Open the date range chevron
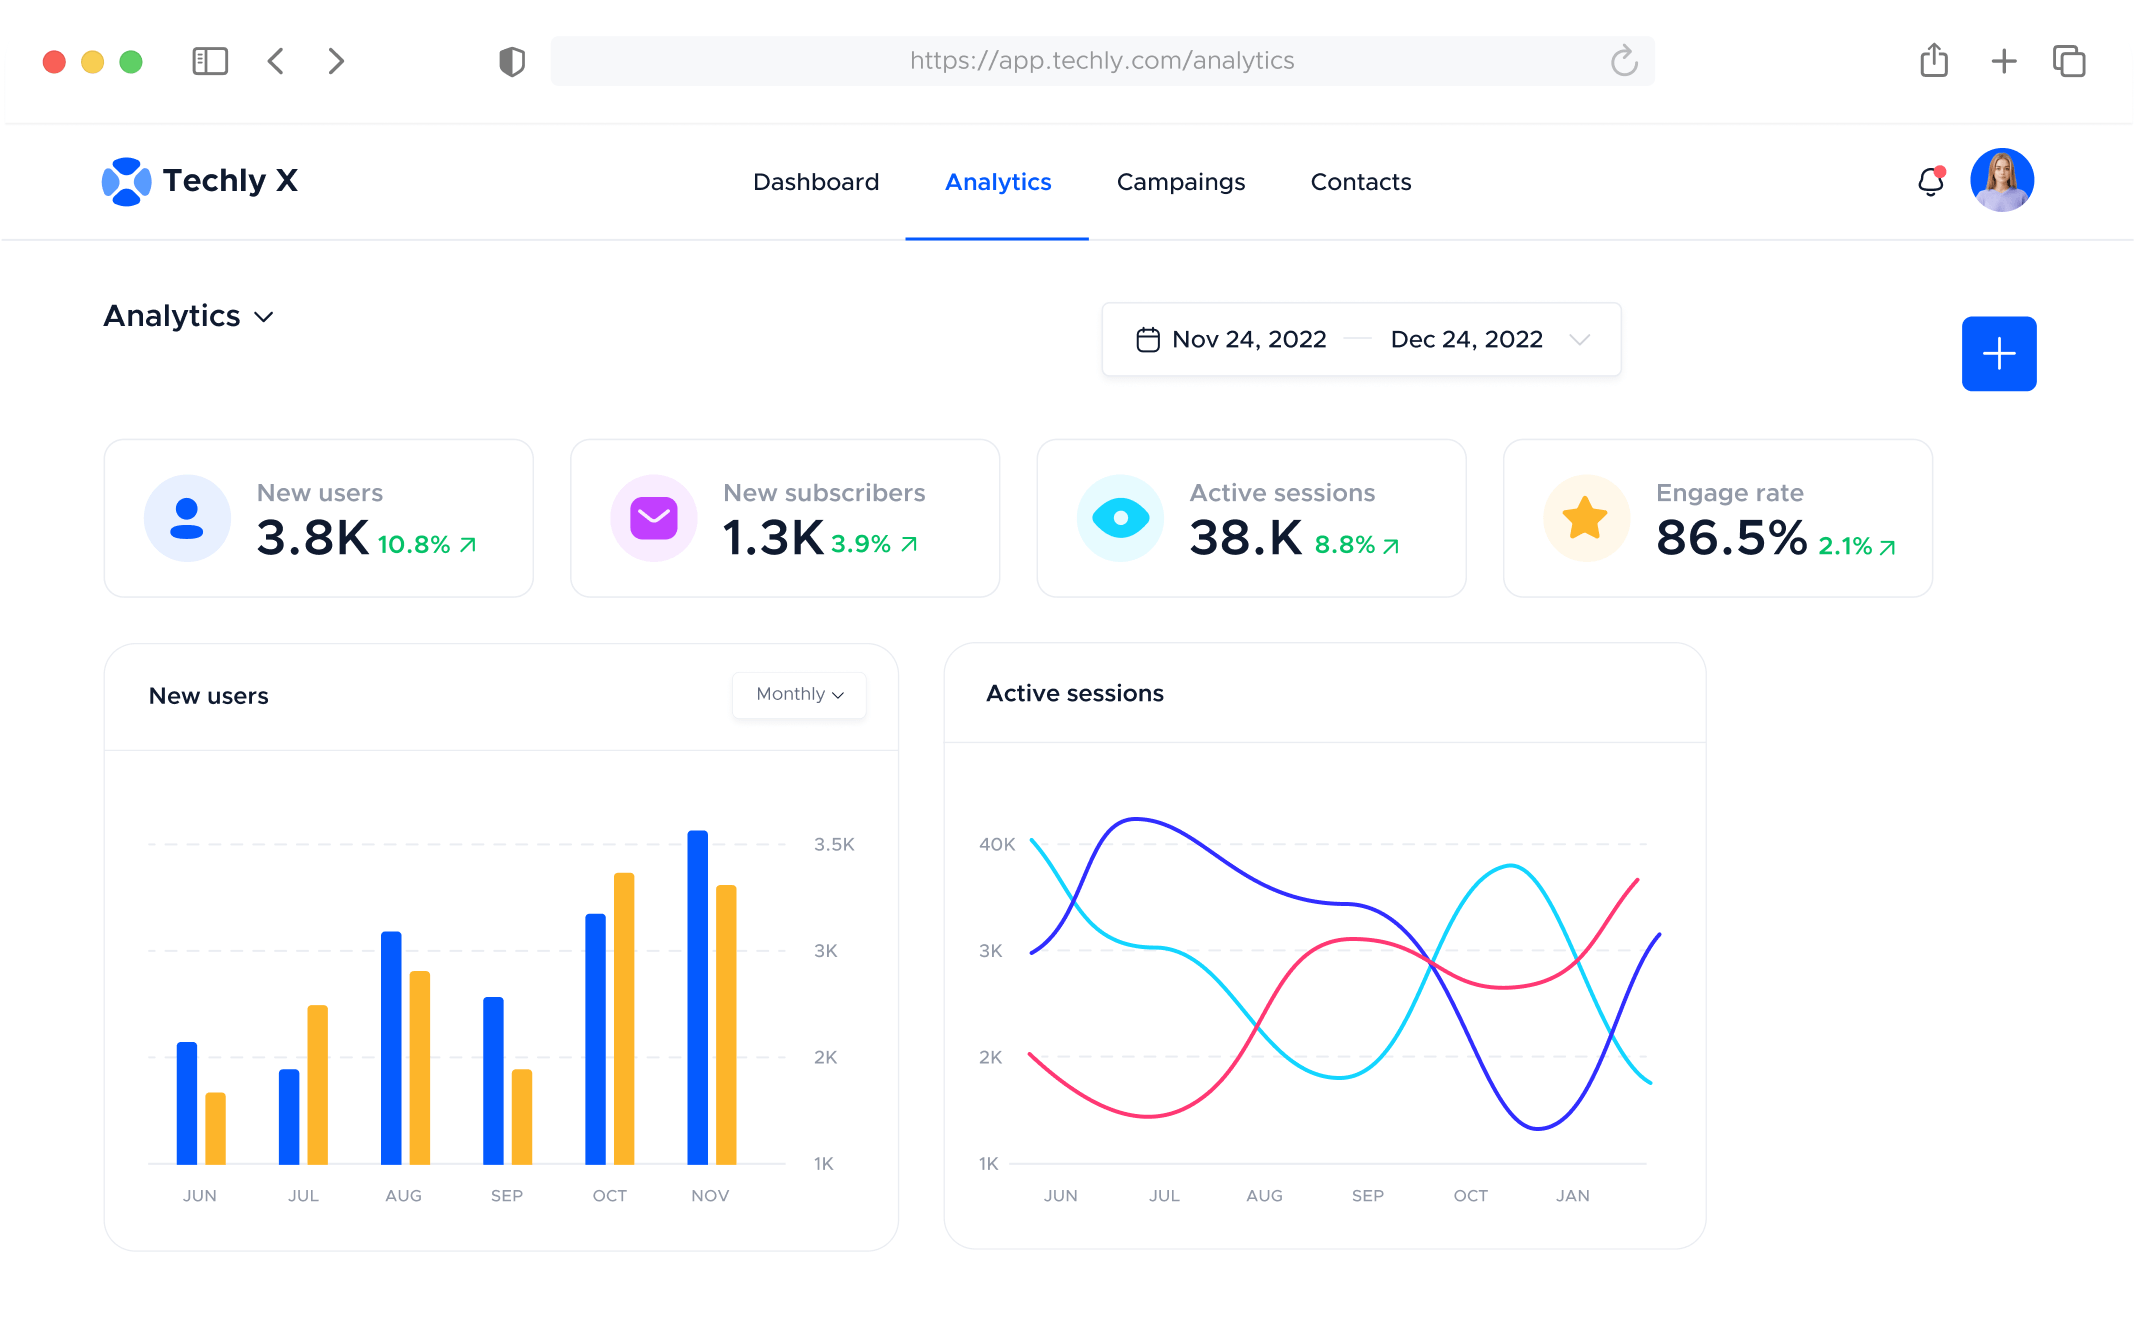This screenshot has width=2134, height=1332. (x=1580, y=340)
